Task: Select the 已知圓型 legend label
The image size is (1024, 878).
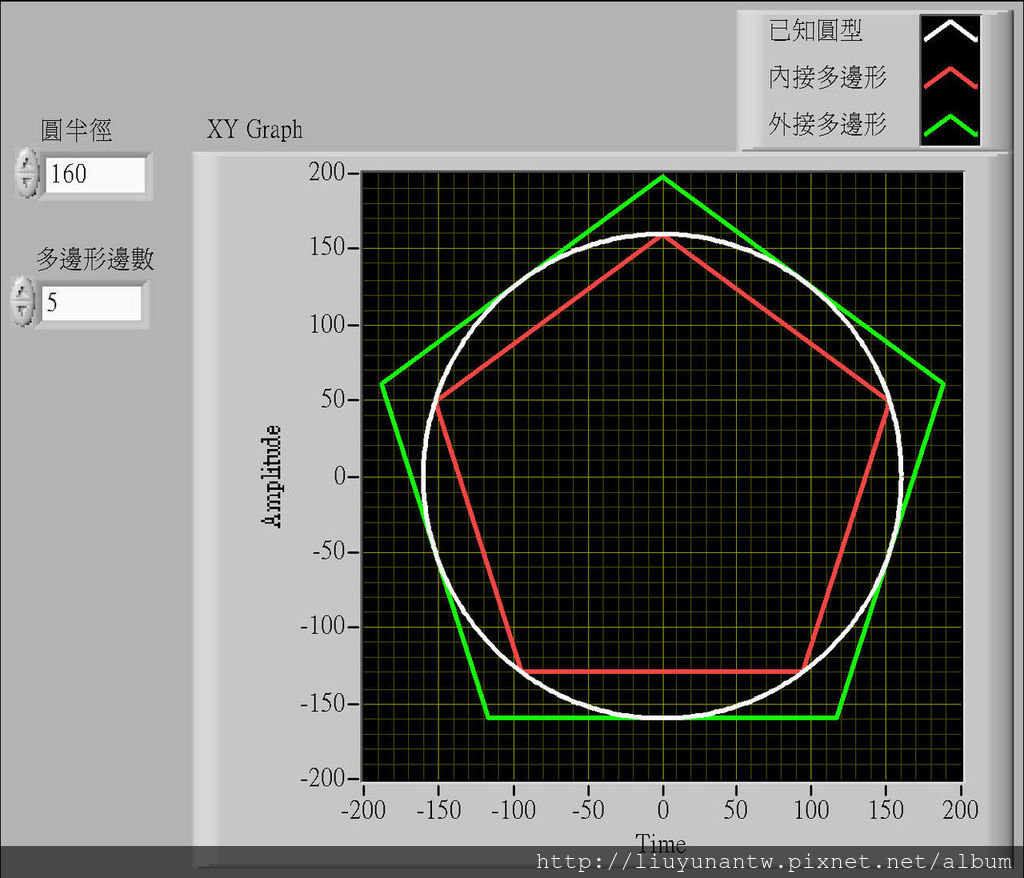Action: 814,30
